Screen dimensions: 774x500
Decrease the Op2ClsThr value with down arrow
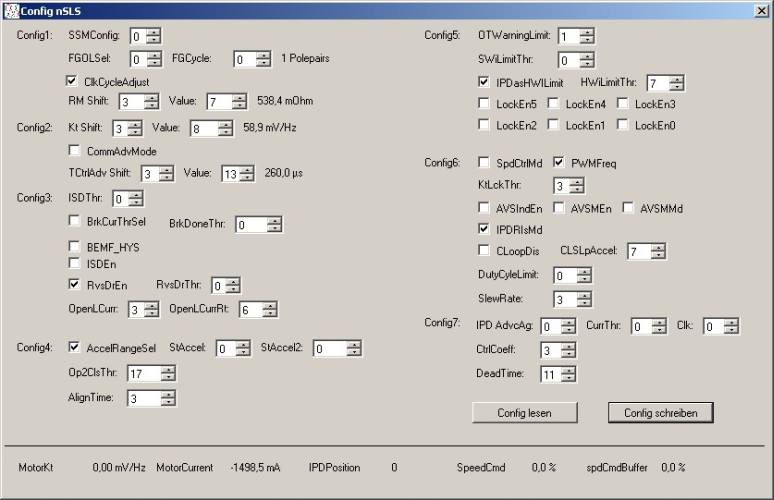tap(167, 378)
